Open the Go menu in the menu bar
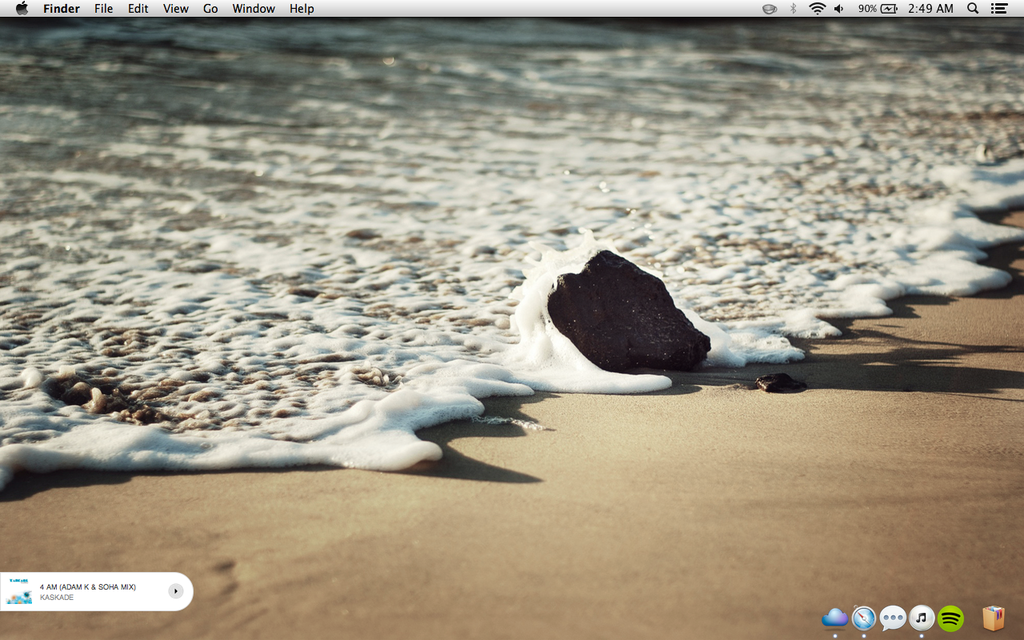The height and width of the screenshot is (640, 1024). coord(210,9)
